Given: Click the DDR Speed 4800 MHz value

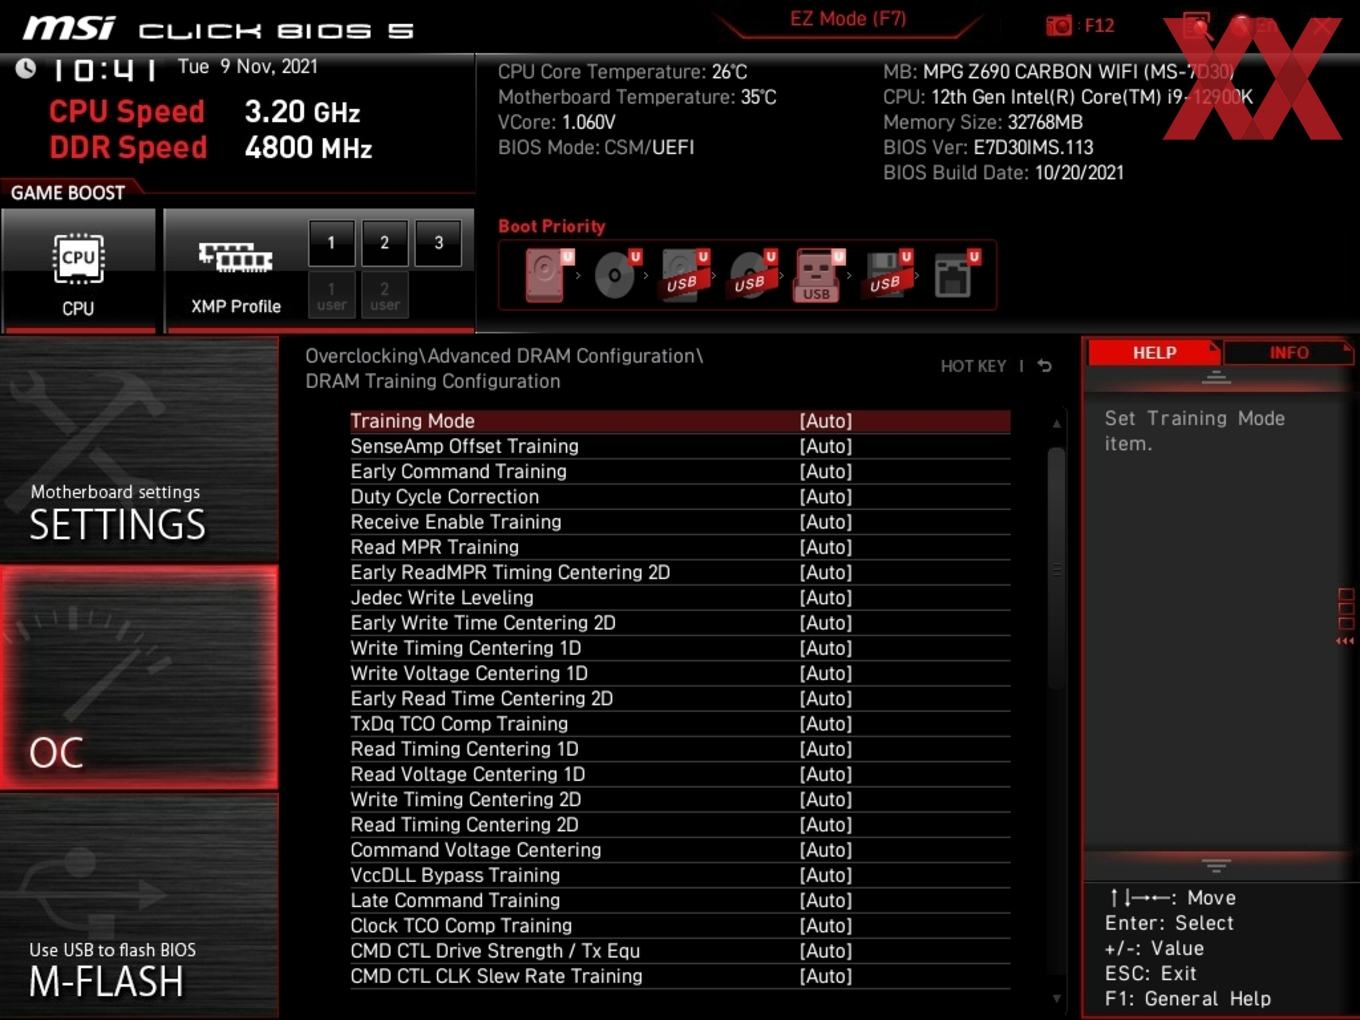Looking at the screenshot, I should point(308,148).
